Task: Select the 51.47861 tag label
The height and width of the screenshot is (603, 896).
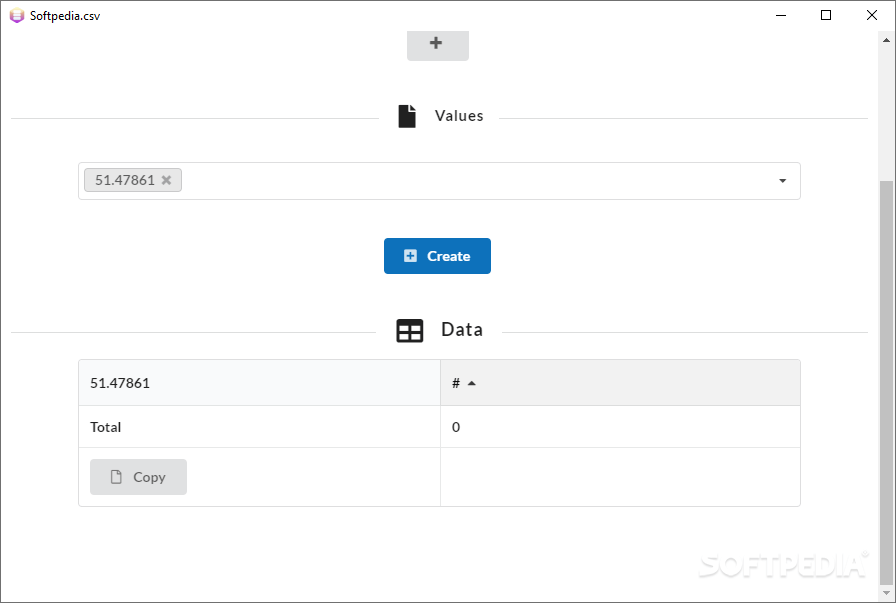Action: click(125, 181)
